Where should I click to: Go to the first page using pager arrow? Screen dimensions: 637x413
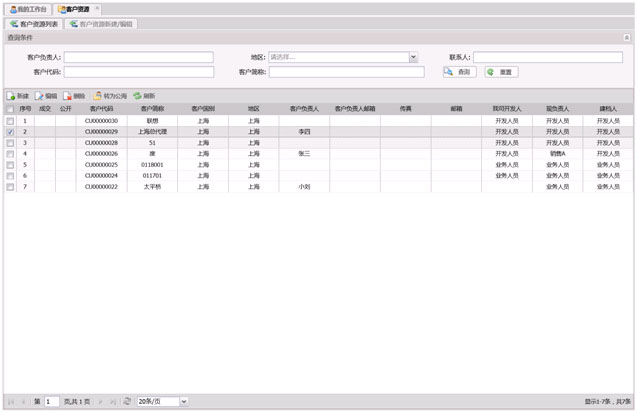click(11, 401)
